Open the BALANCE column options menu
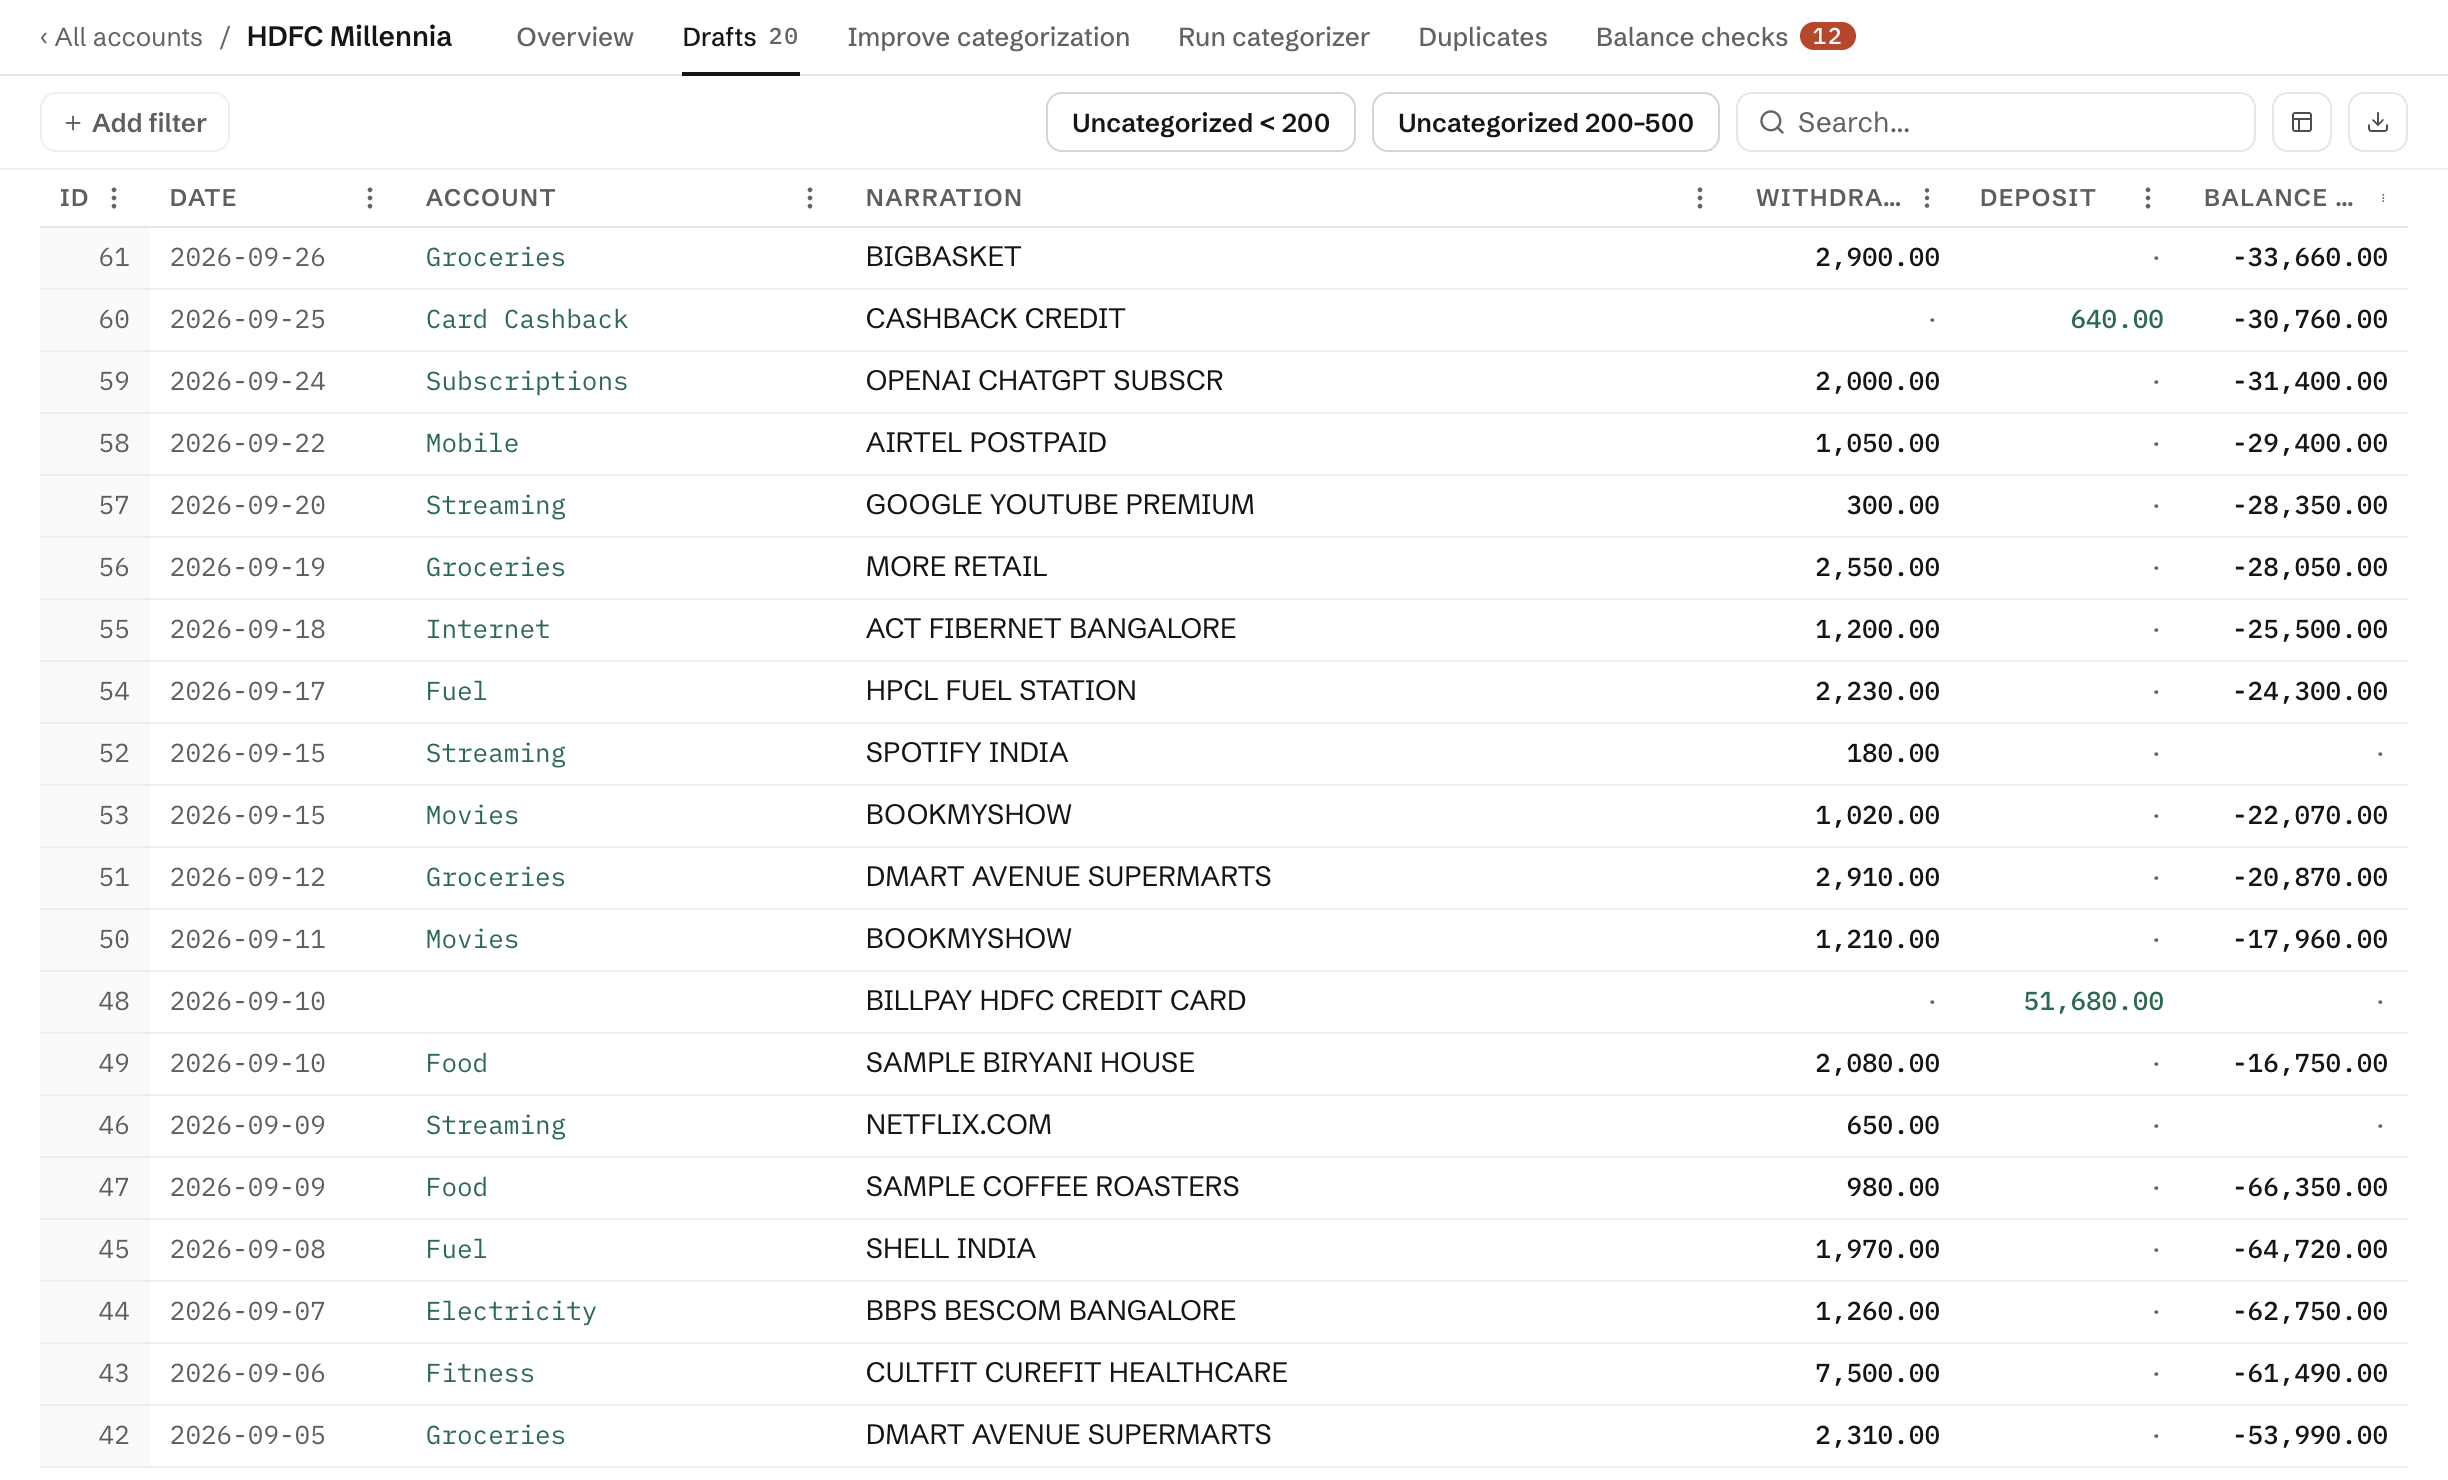The height and width of the screenshot is (1480, 2448). pos(2384,198)
